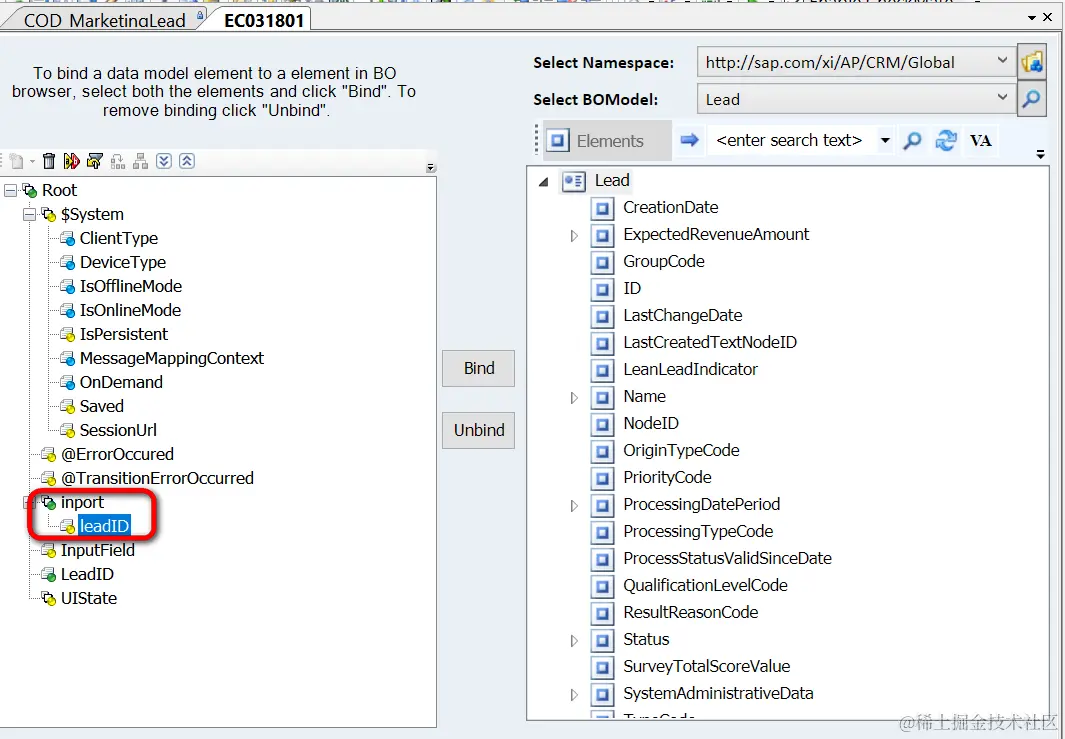
Task: Select the EC031801 tab
Action: click(264, 20)
